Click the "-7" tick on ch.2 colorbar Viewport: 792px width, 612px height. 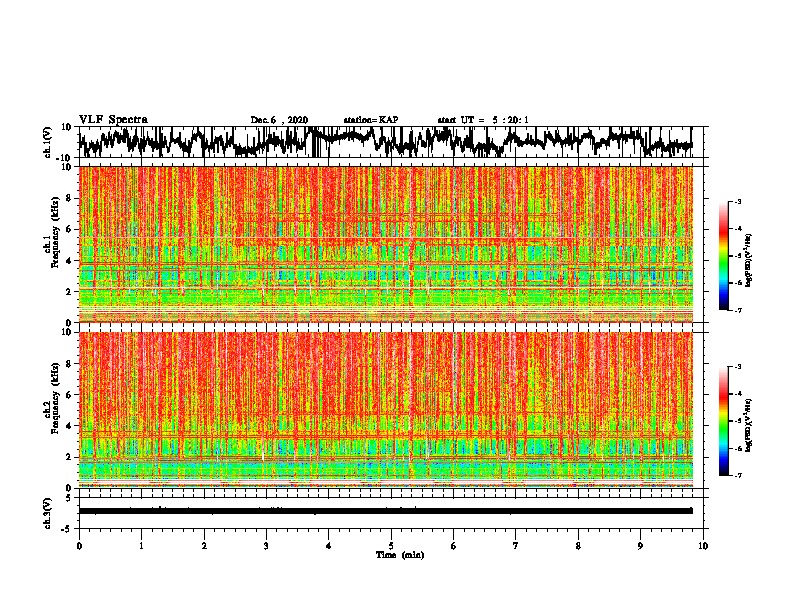tap(738, 475)
